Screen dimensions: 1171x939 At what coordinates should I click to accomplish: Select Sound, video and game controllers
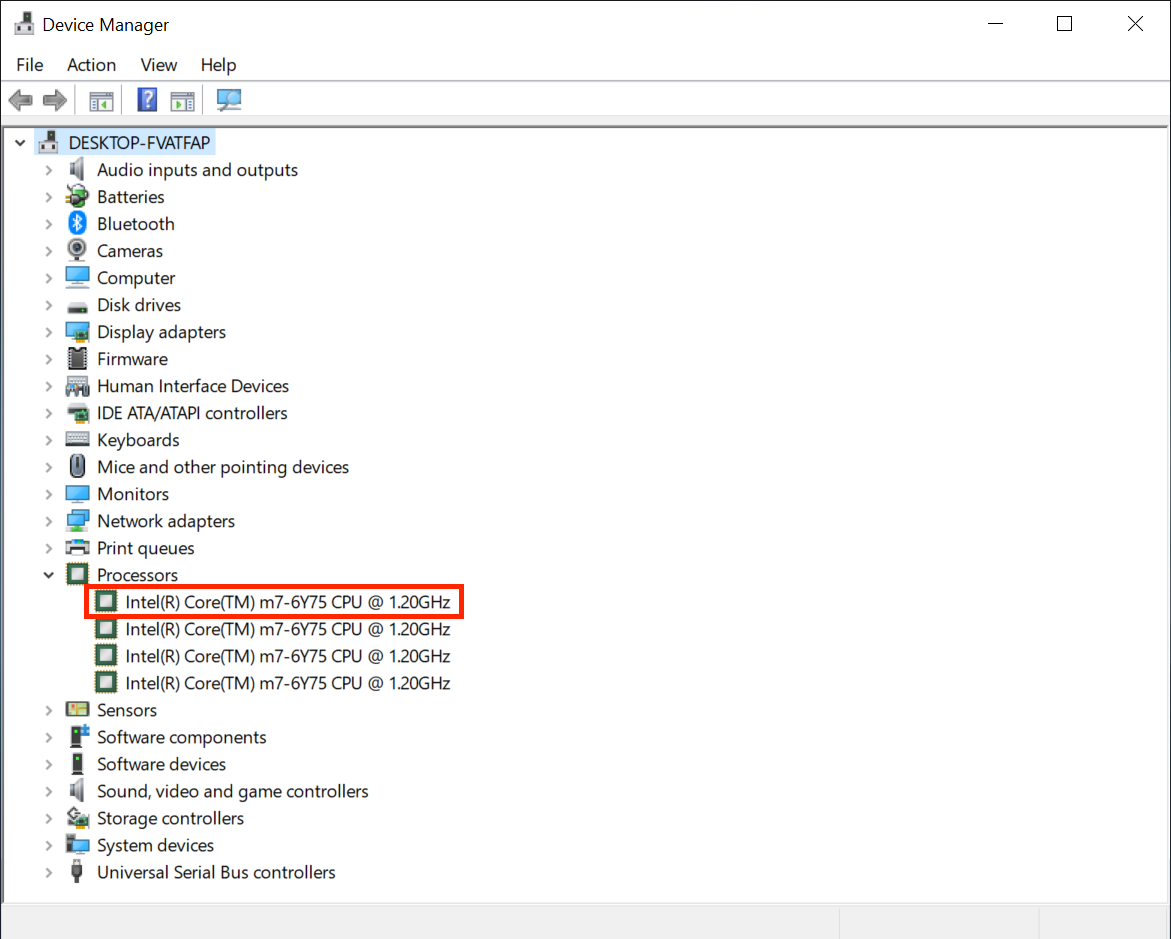click(232, 791)
